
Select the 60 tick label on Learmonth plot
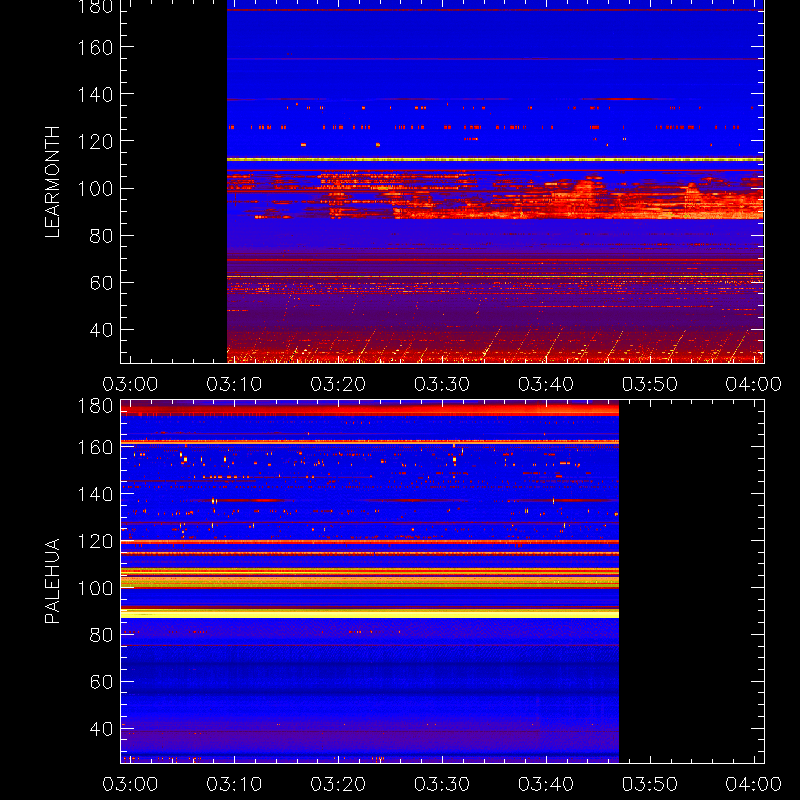pos(101,283)
